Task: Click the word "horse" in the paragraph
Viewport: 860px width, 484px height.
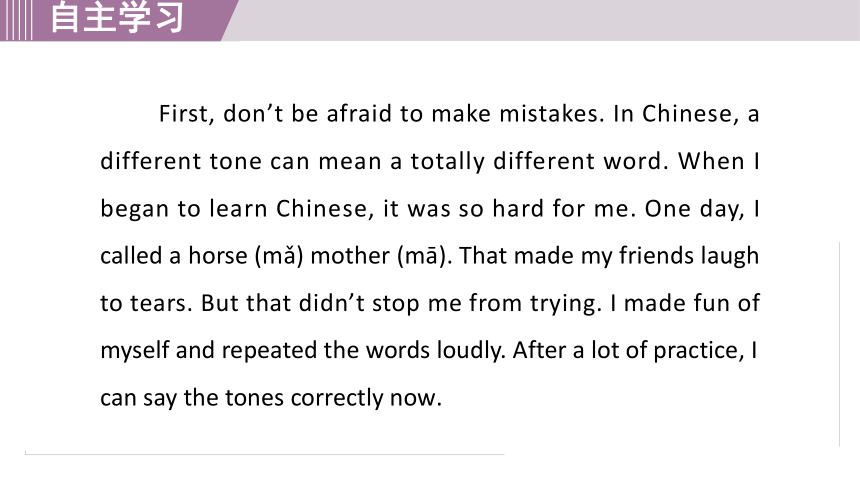Action: pyautogui.click(x=218, y=256)
